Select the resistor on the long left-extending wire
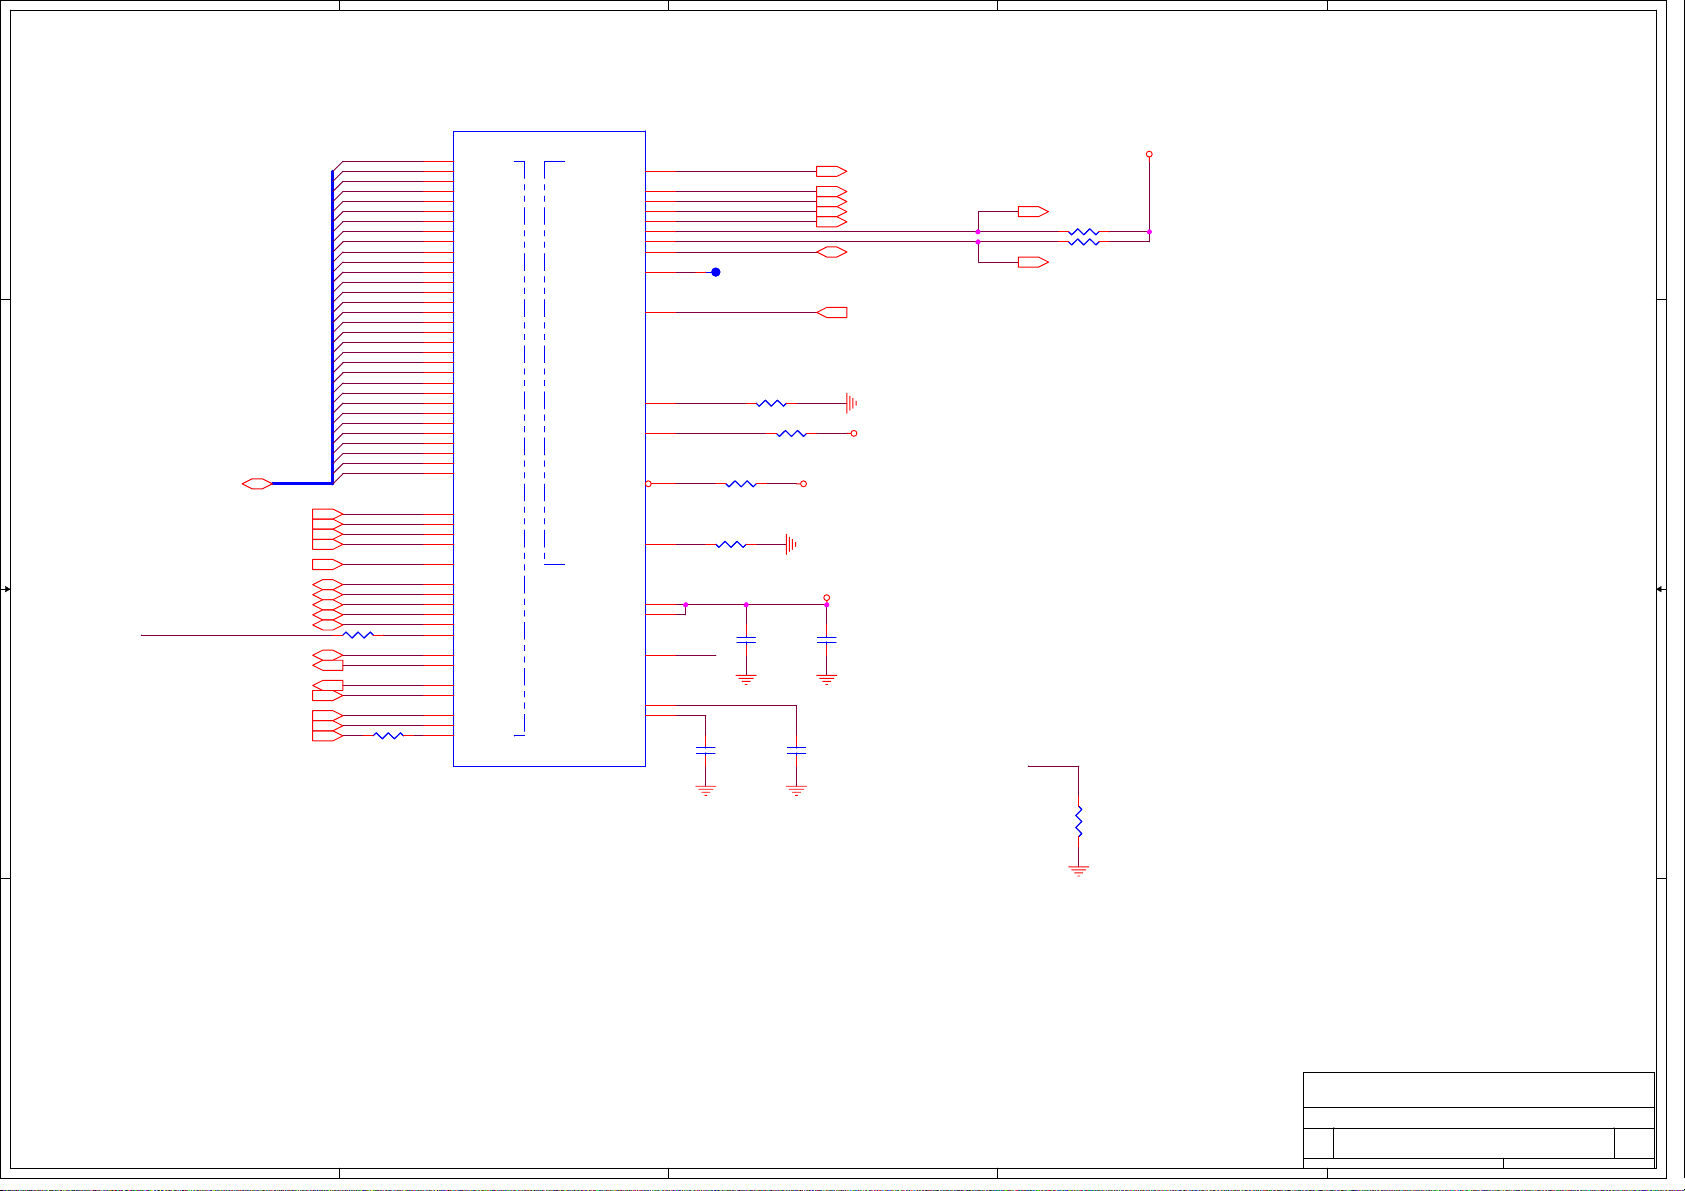This screenshot has height=1191, width=1685. [358, 635]
